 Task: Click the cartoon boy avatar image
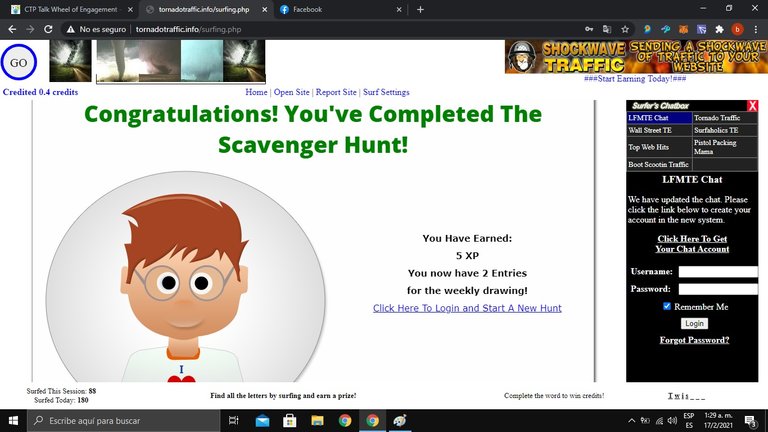[x=185, y=277]
